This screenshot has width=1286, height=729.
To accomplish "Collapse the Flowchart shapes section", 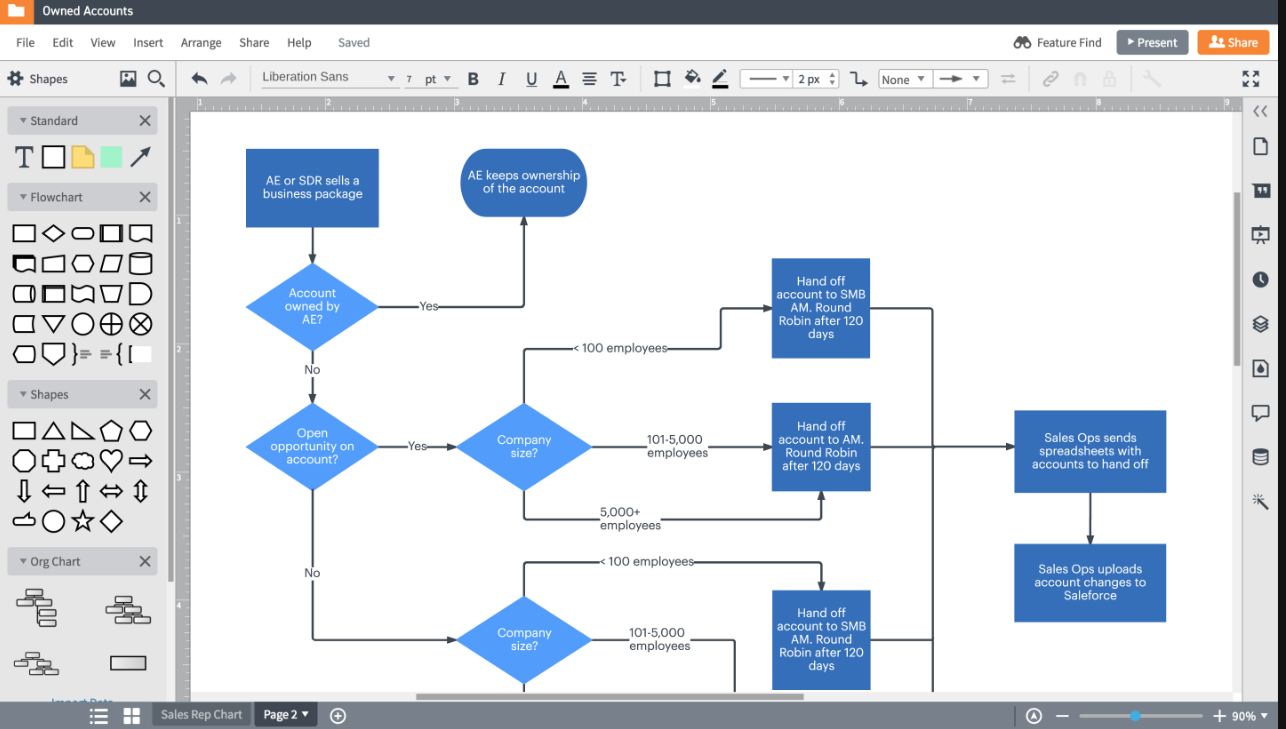I will 24,198.
